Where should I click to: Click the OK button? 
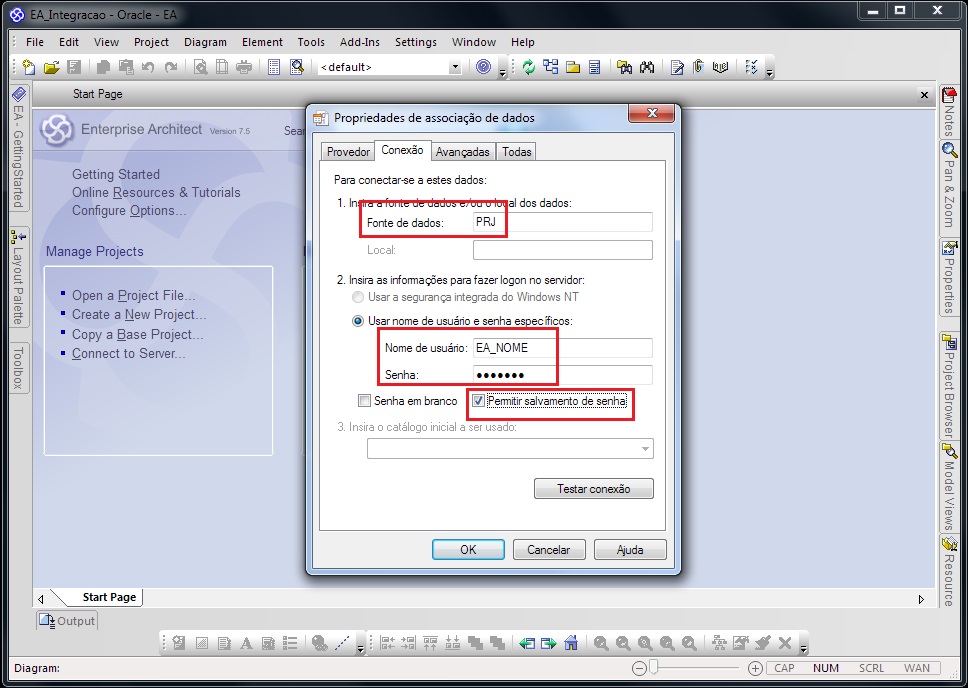pyautogui.click(x=468, y=550)
